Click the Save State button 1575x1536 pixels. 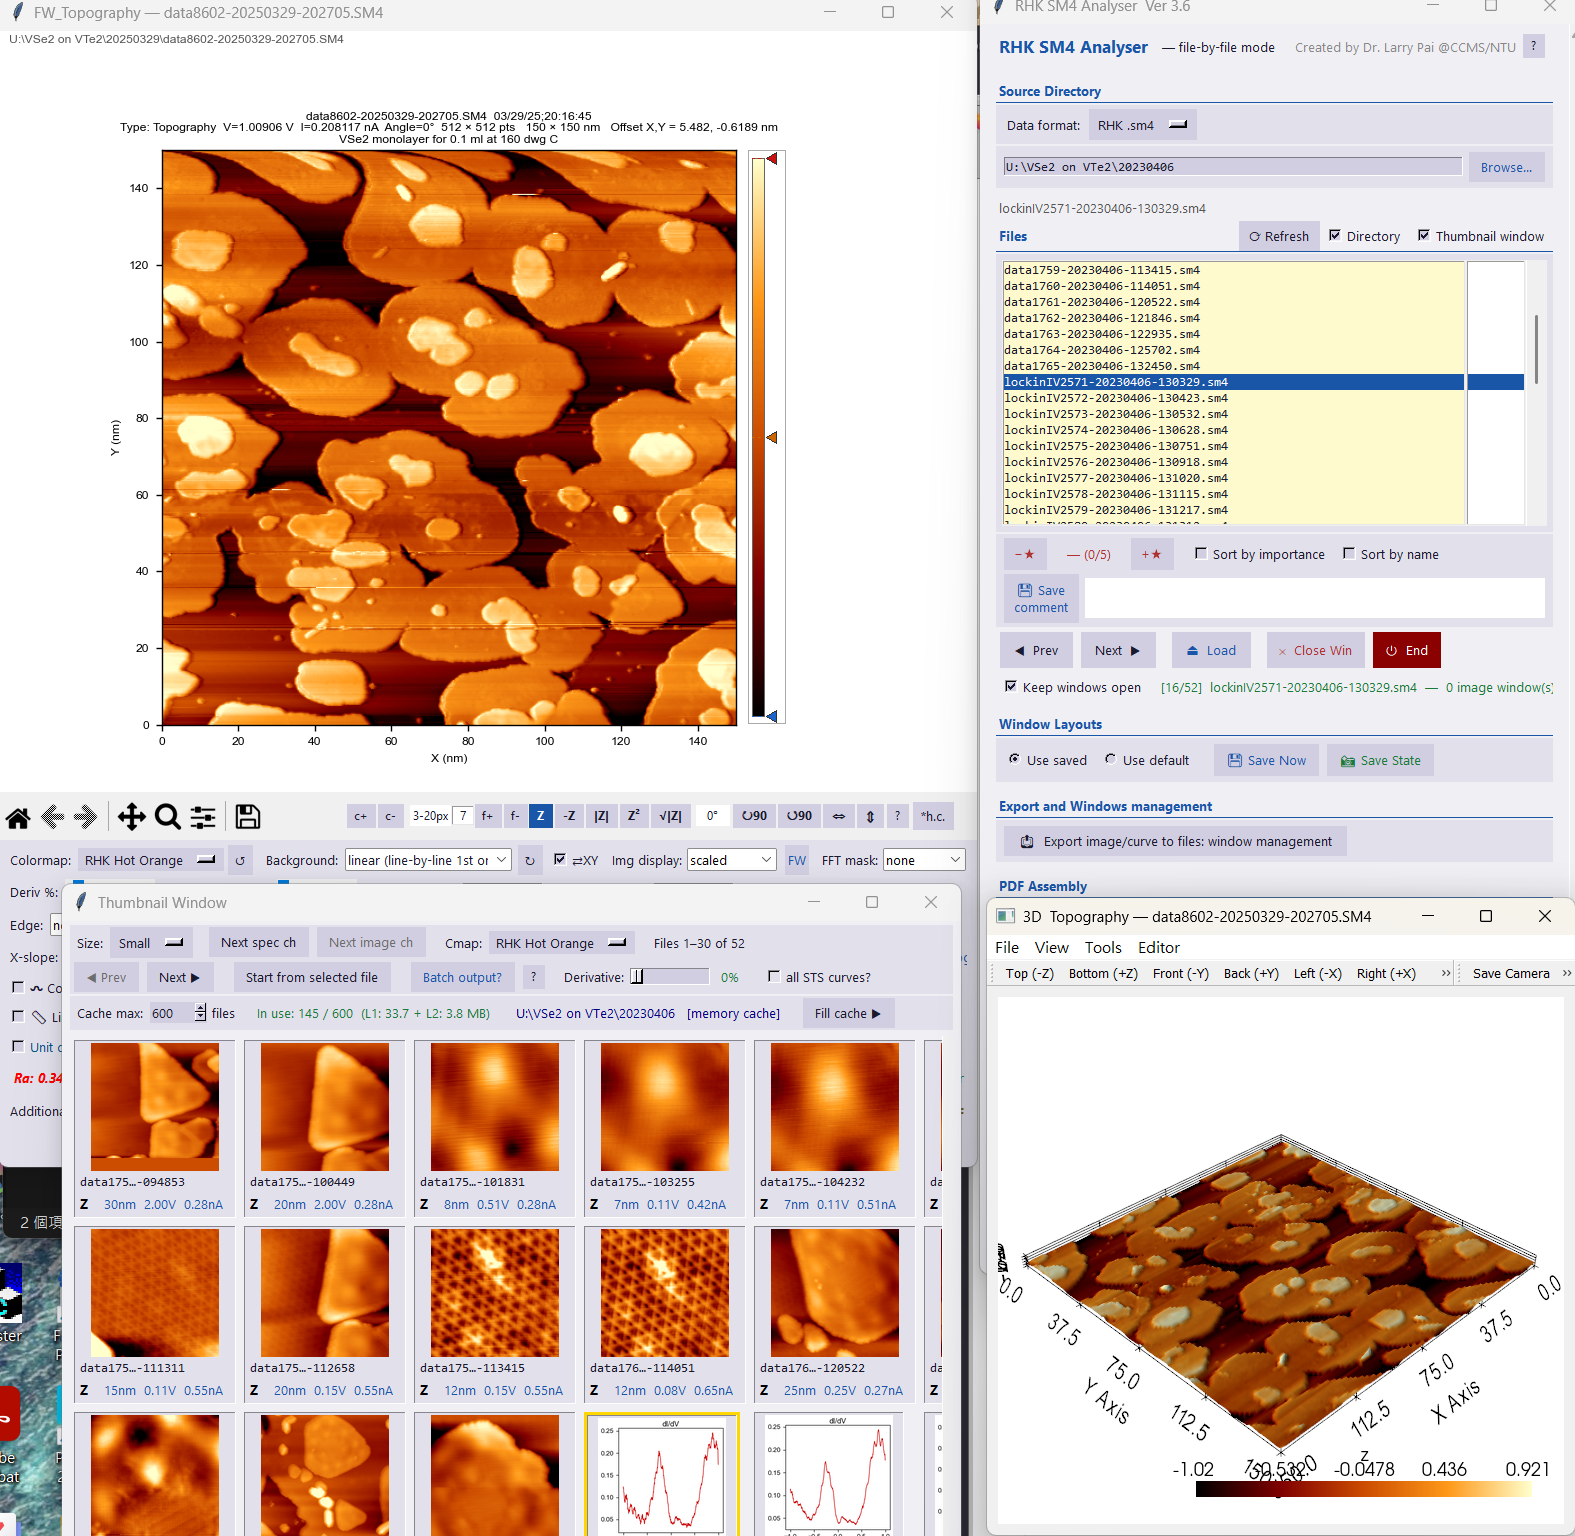tap(1381, 760)
